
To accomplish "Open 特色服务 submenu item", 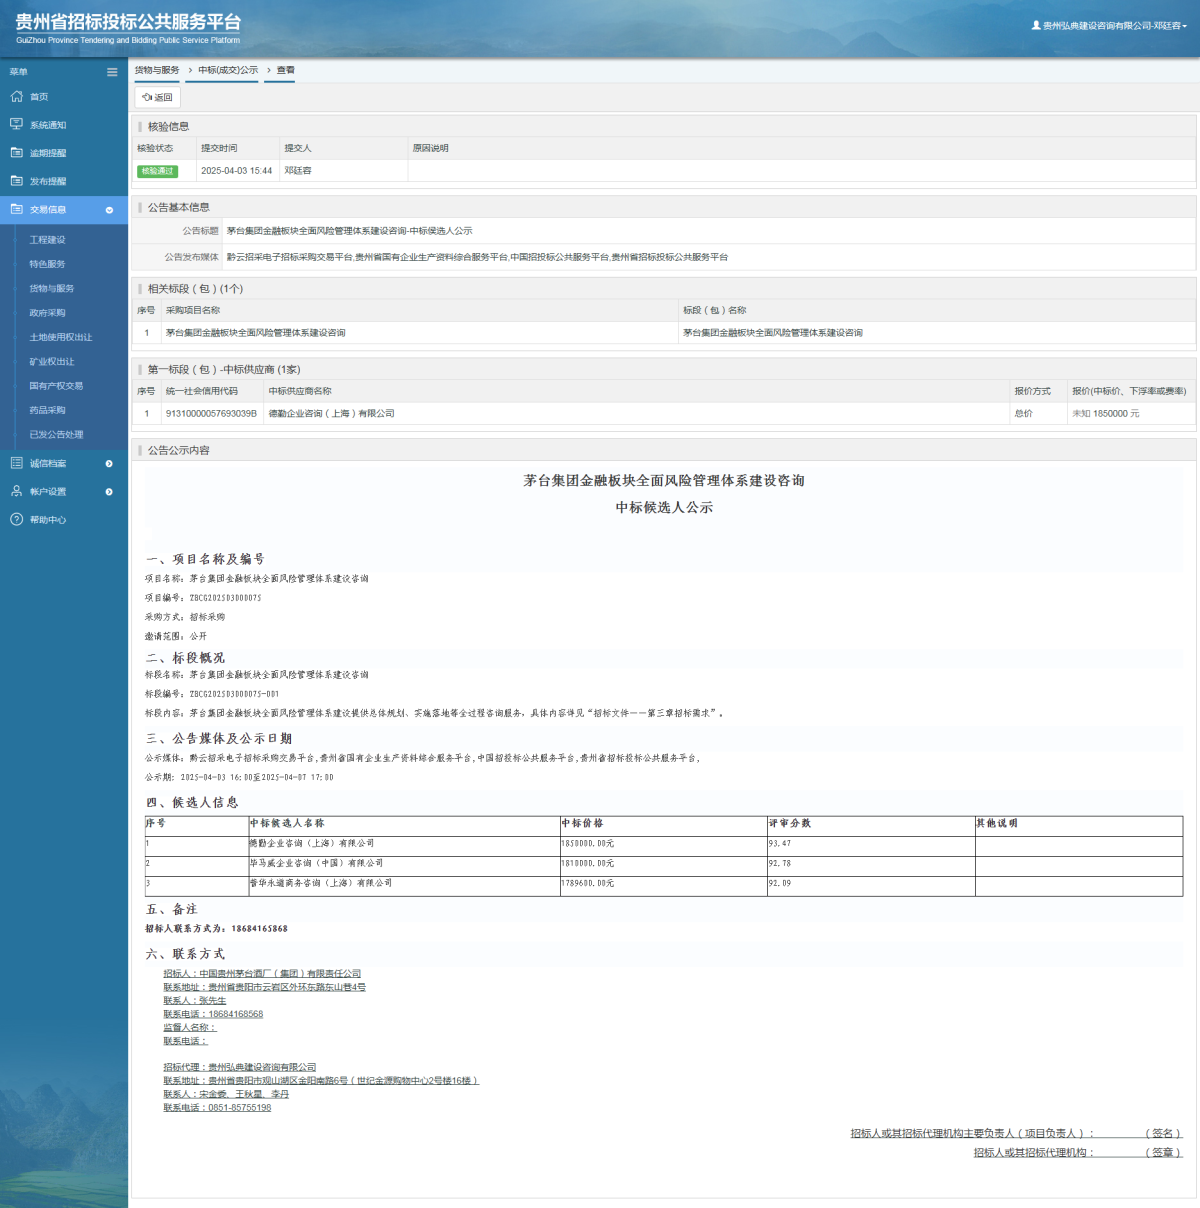I will [47, 264].
